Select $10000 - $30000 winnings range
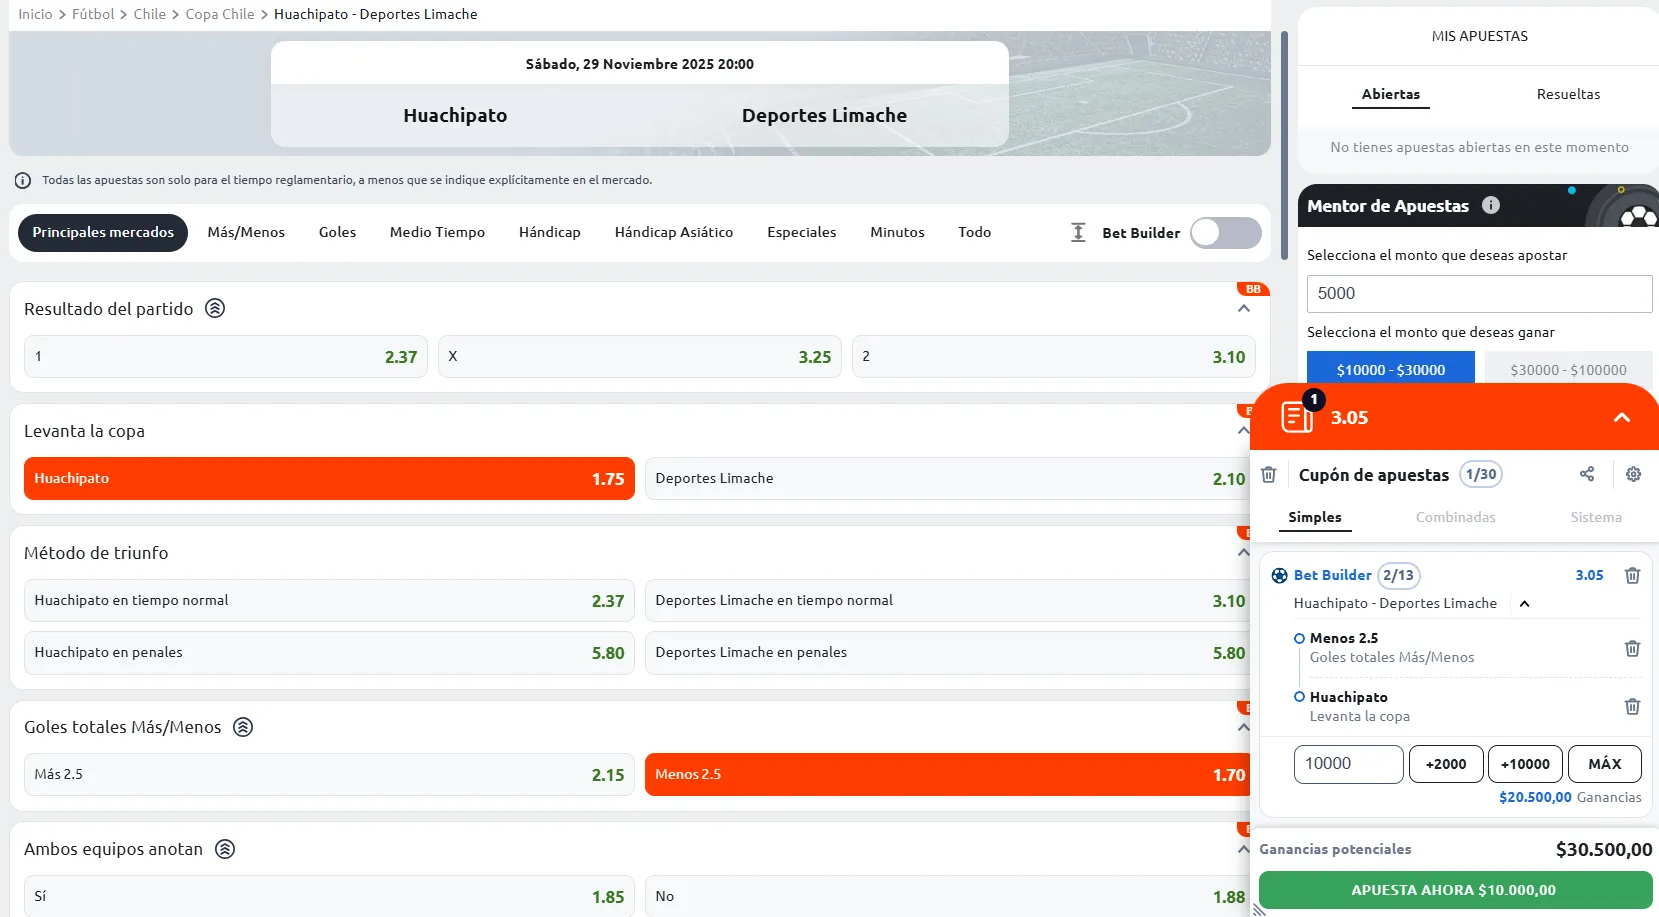This screenshot has width=1659, height=917. pos(1390,369)
